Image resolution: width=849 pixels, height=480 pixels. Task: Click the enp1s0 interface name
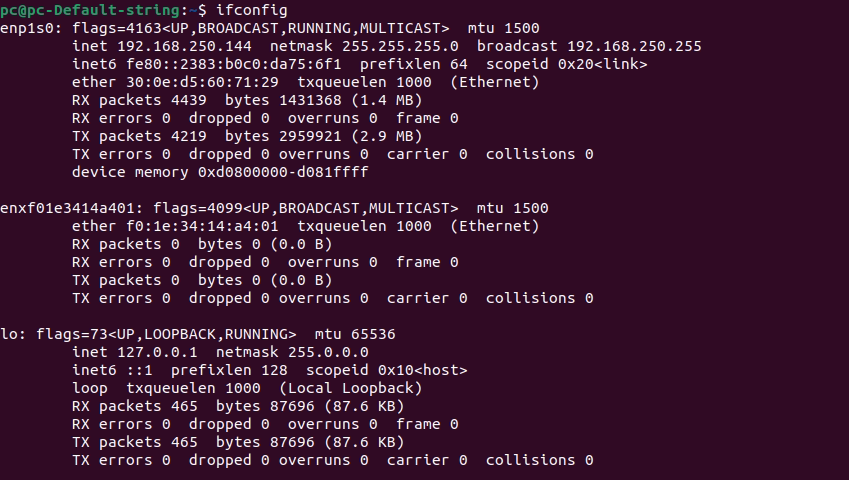(29, 29)
